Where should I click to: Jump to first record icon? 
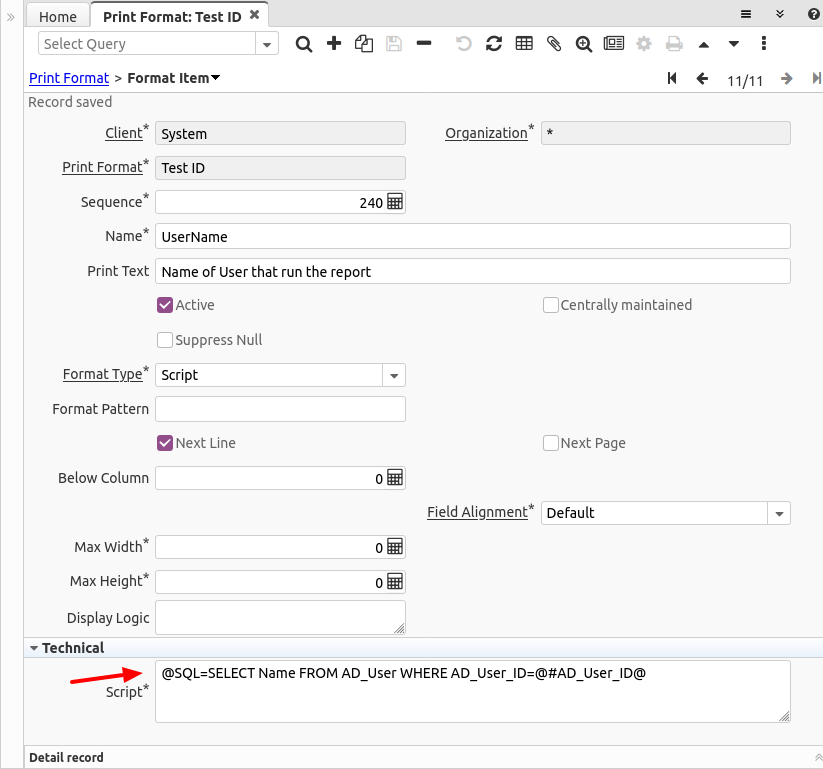[672, 79]
